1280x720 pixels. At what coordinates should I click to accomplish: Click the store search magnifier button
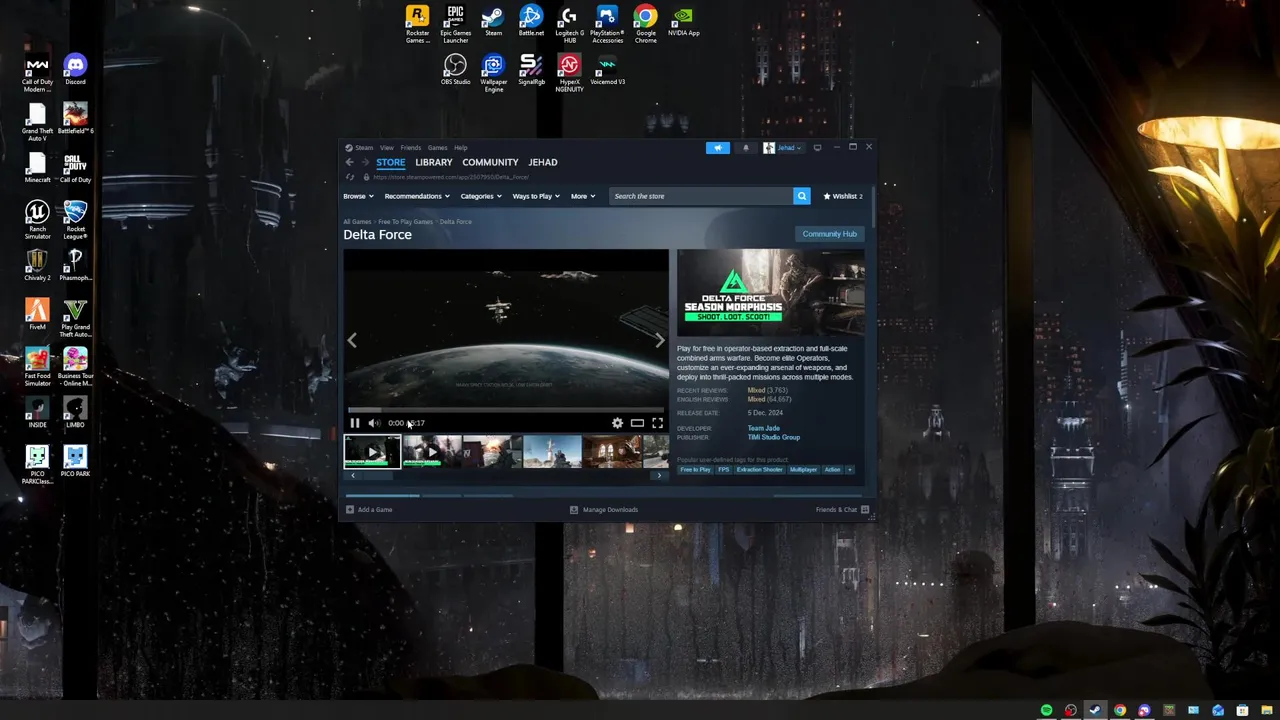point(801,196)
